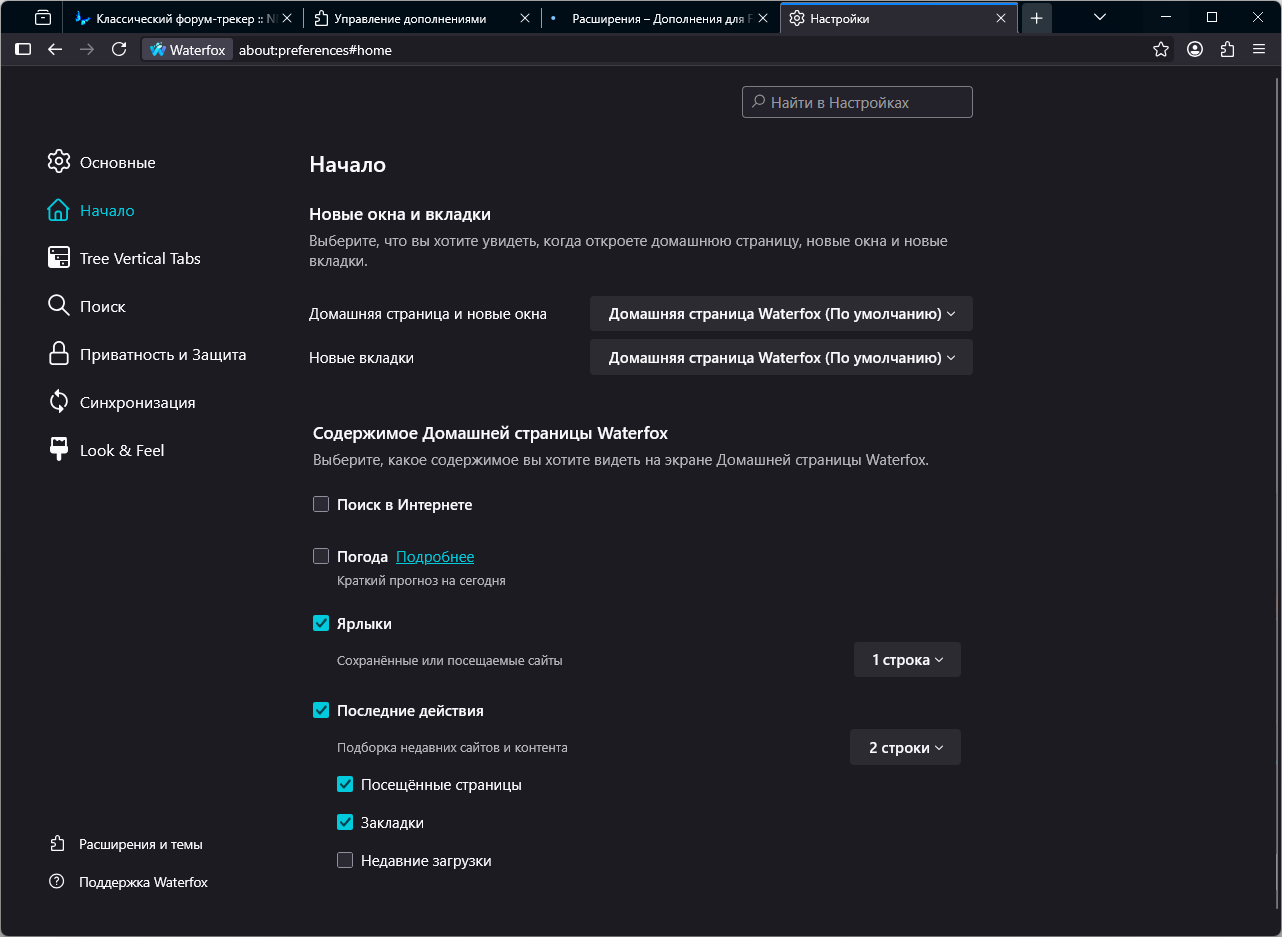
Task: Open the account profile icon
Action: point(1195,49)
